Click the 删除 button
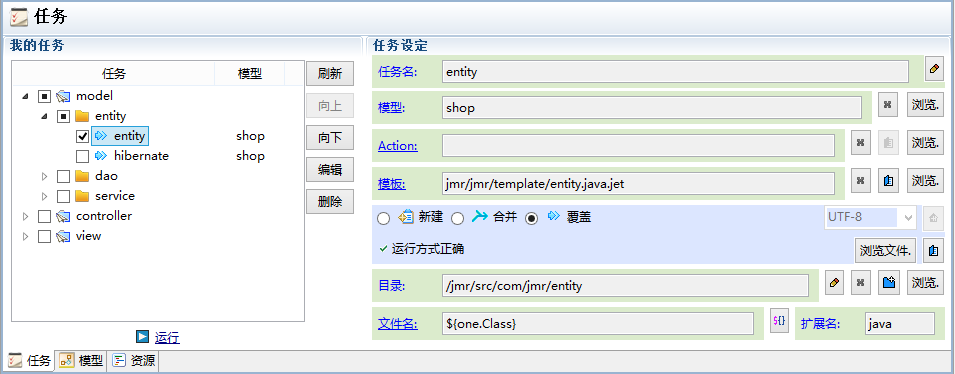This screenshot has height=374, width=955. 330,202
